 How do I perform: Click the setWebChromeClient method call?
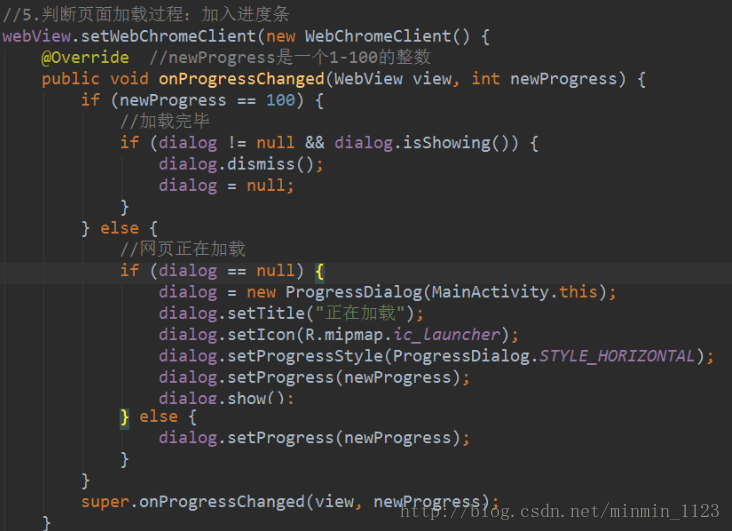coord(169,36)
